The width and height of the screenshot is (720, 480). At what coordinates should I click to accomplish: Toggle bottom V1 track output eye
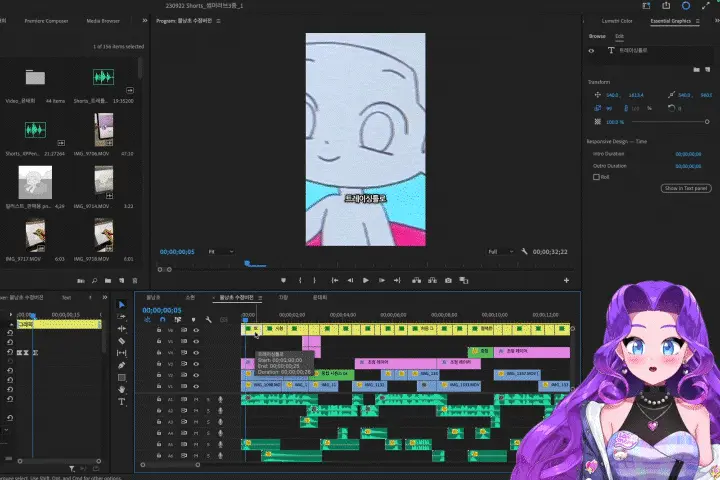click(x=196, y=386)
